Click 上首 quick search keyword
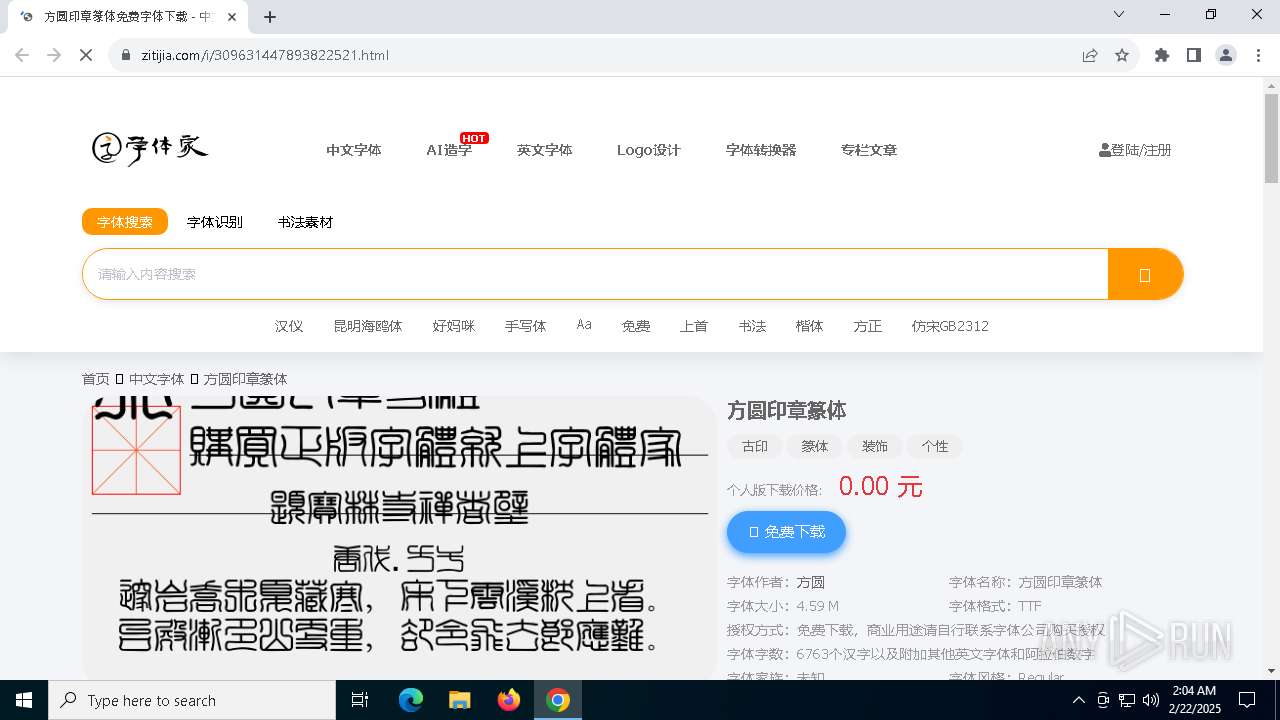This screenshot has height=720, width=1280. (x=694, y=326)
